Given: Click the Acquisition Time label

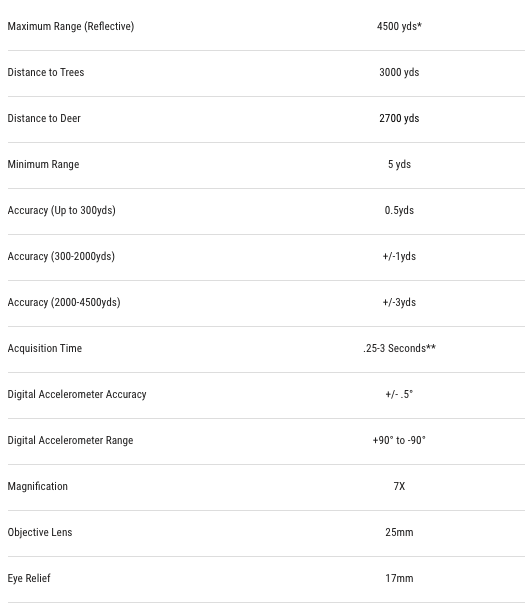Looking at the screenshot, I should pos(45,348).
